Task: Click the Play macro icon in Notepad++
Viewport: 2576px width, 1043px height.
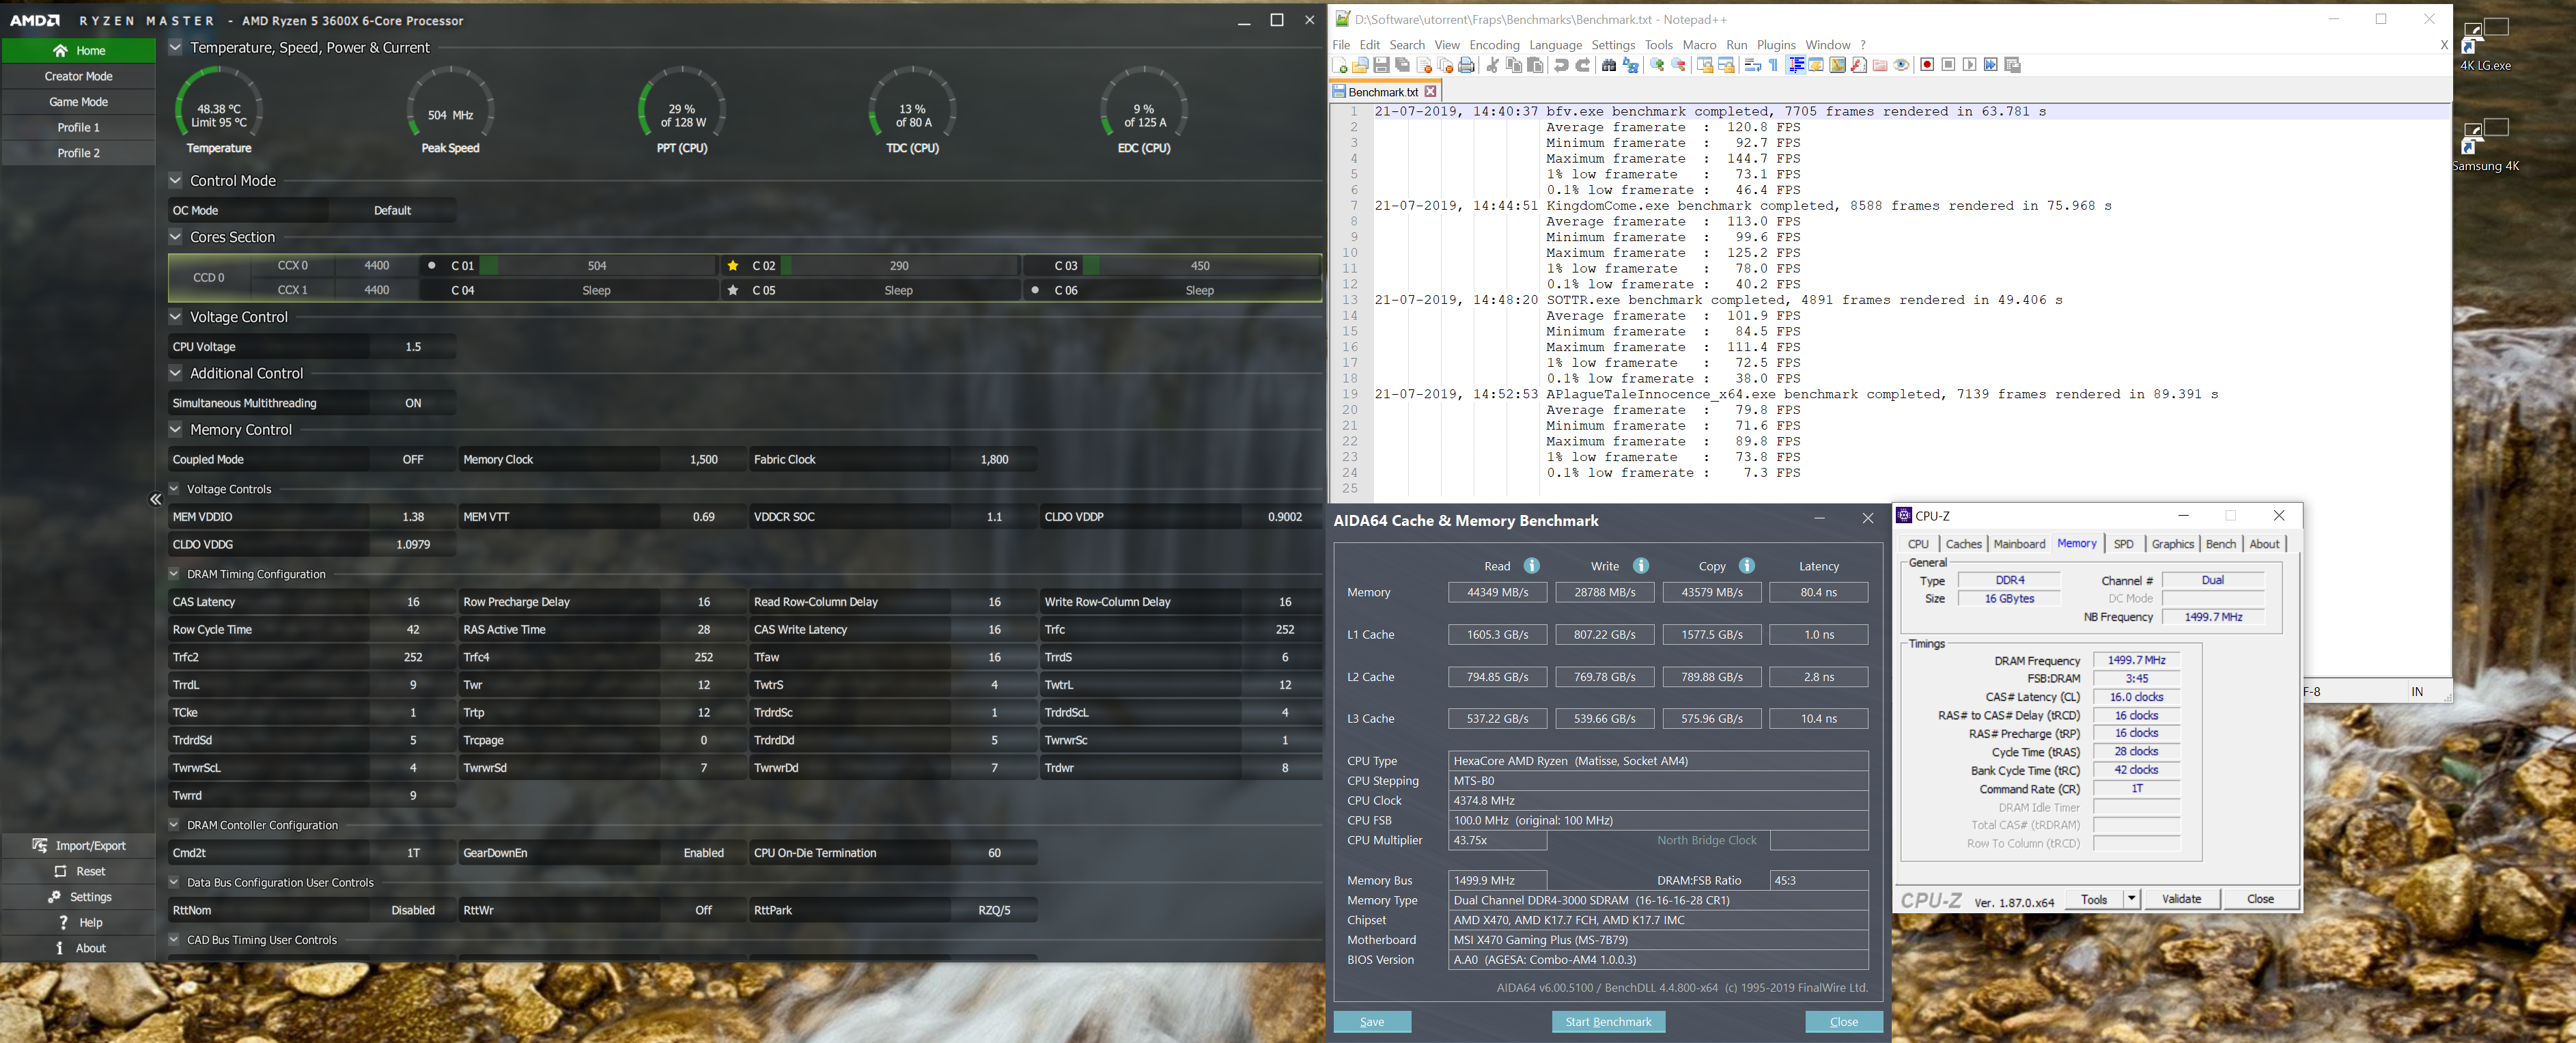Action: click(1969, 65)
